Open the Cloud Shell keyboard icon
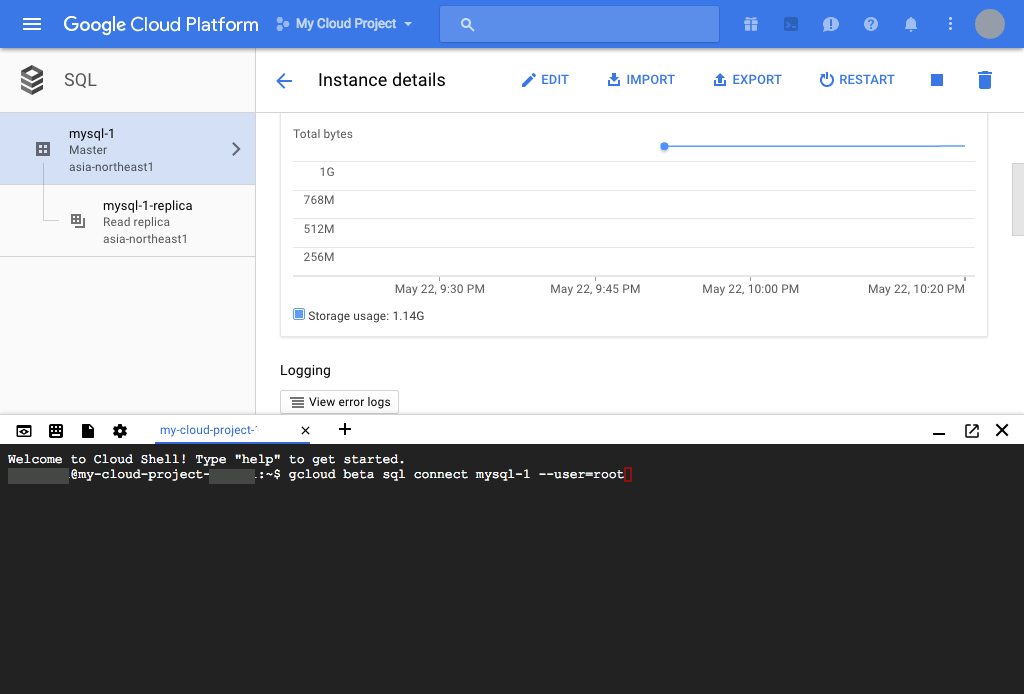The width and height of the screenshot is (1024, 694). [x=56, y=430]
